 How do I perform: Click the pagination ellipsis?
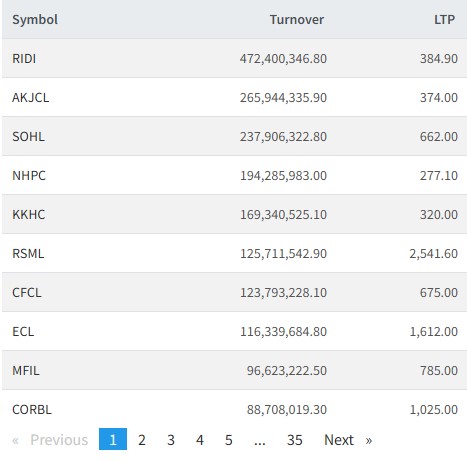click(x=260, y=440)
